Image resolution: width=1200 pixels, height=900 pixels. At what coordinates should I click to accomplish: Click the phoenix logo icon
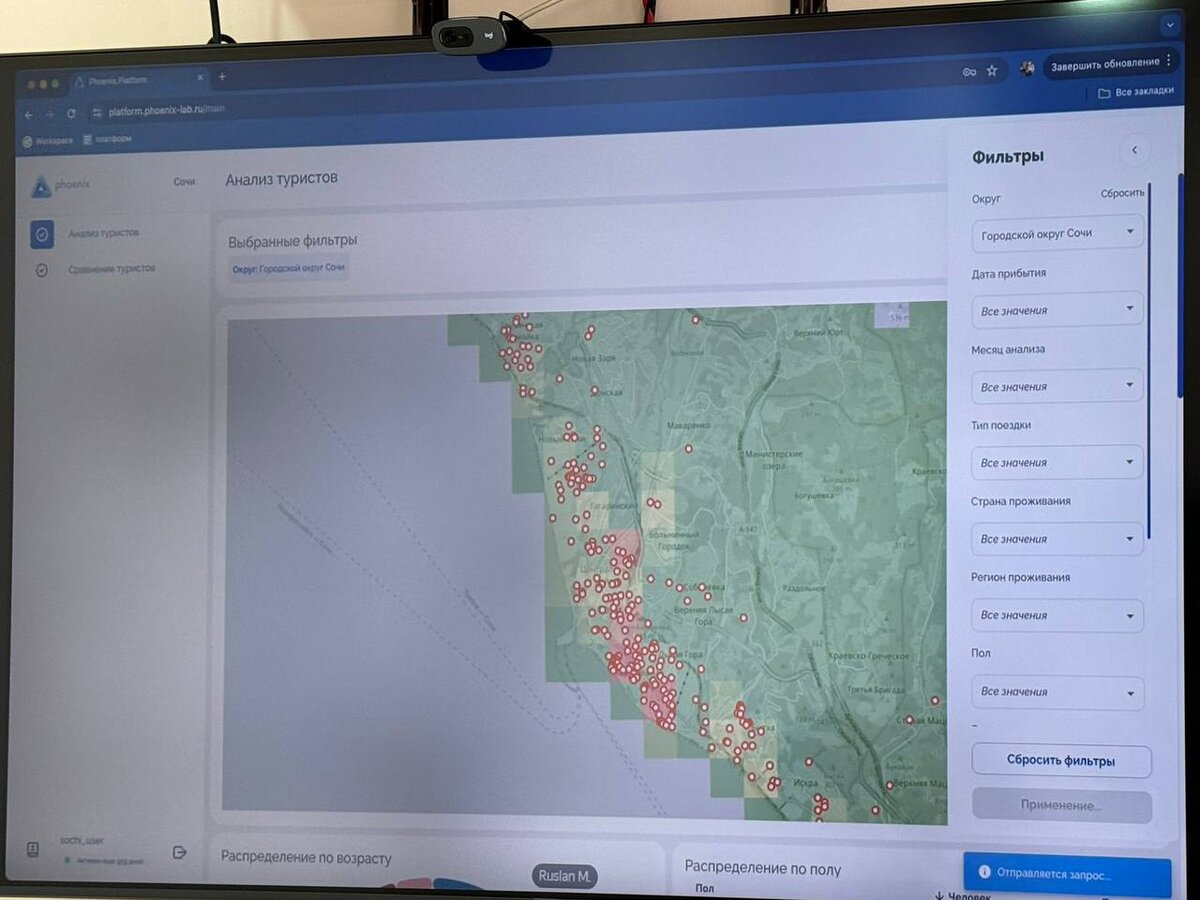(41, 186)
